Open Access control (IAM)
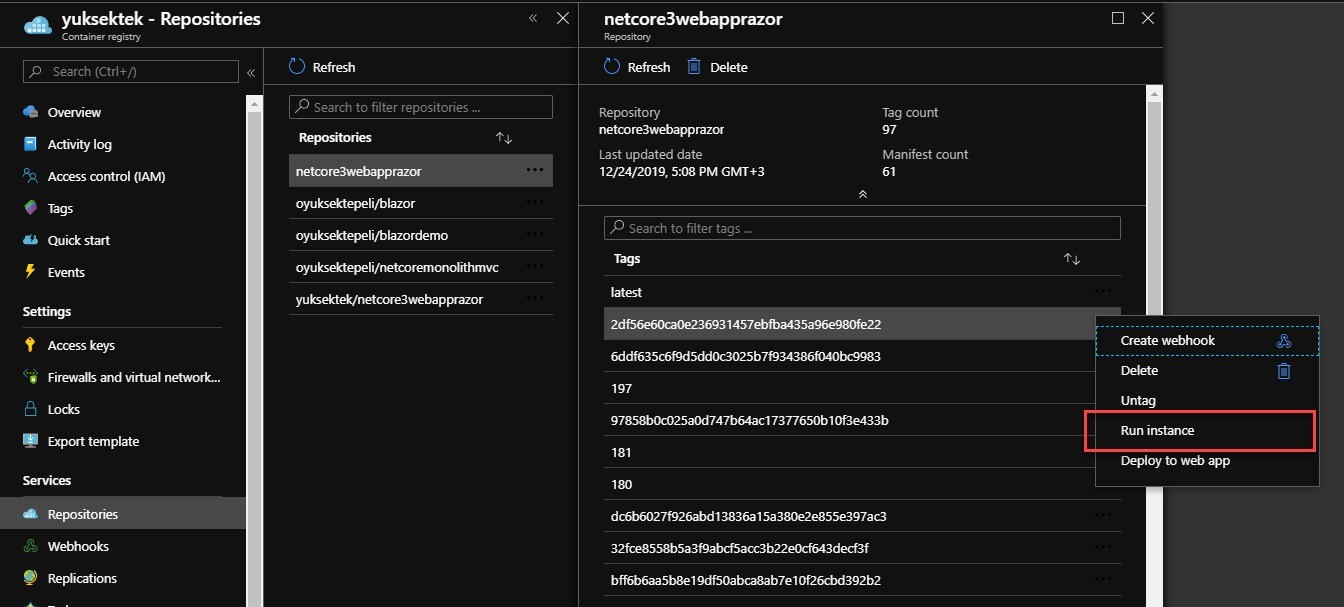1344x607 pixels. point(106,176)
